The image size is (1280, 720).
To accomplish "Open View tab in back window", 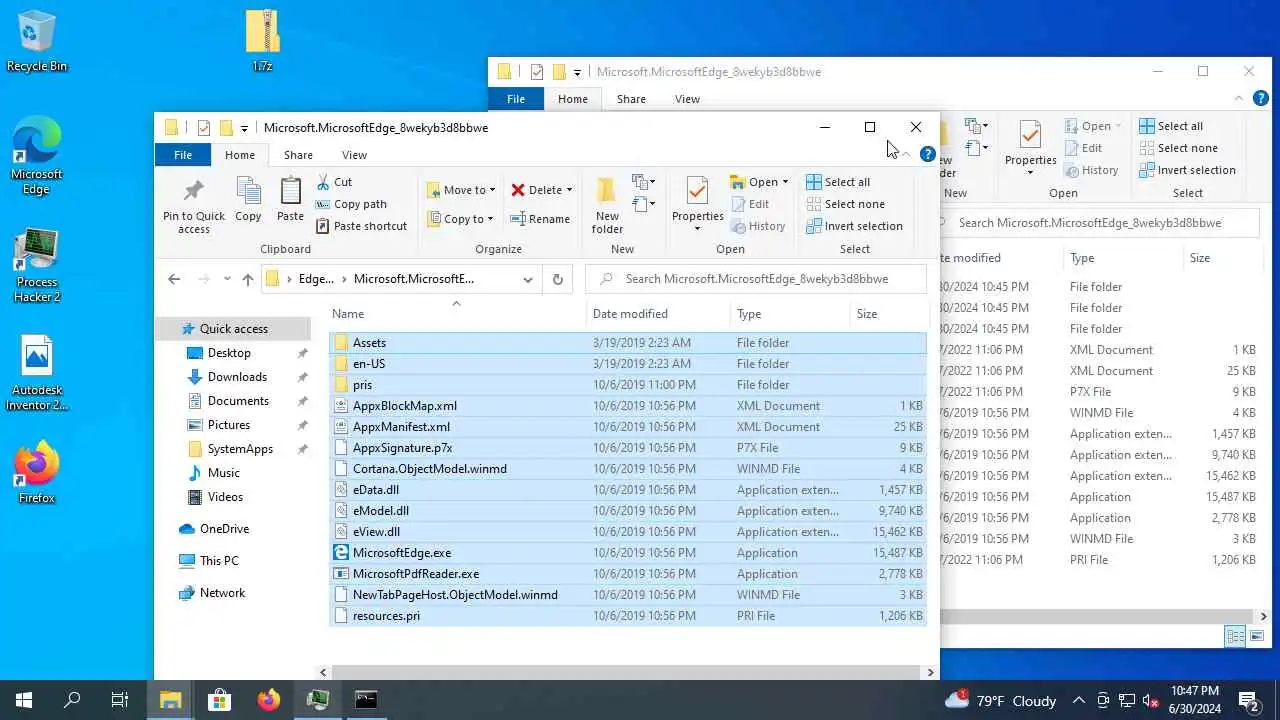I will [x=687, y=99].
